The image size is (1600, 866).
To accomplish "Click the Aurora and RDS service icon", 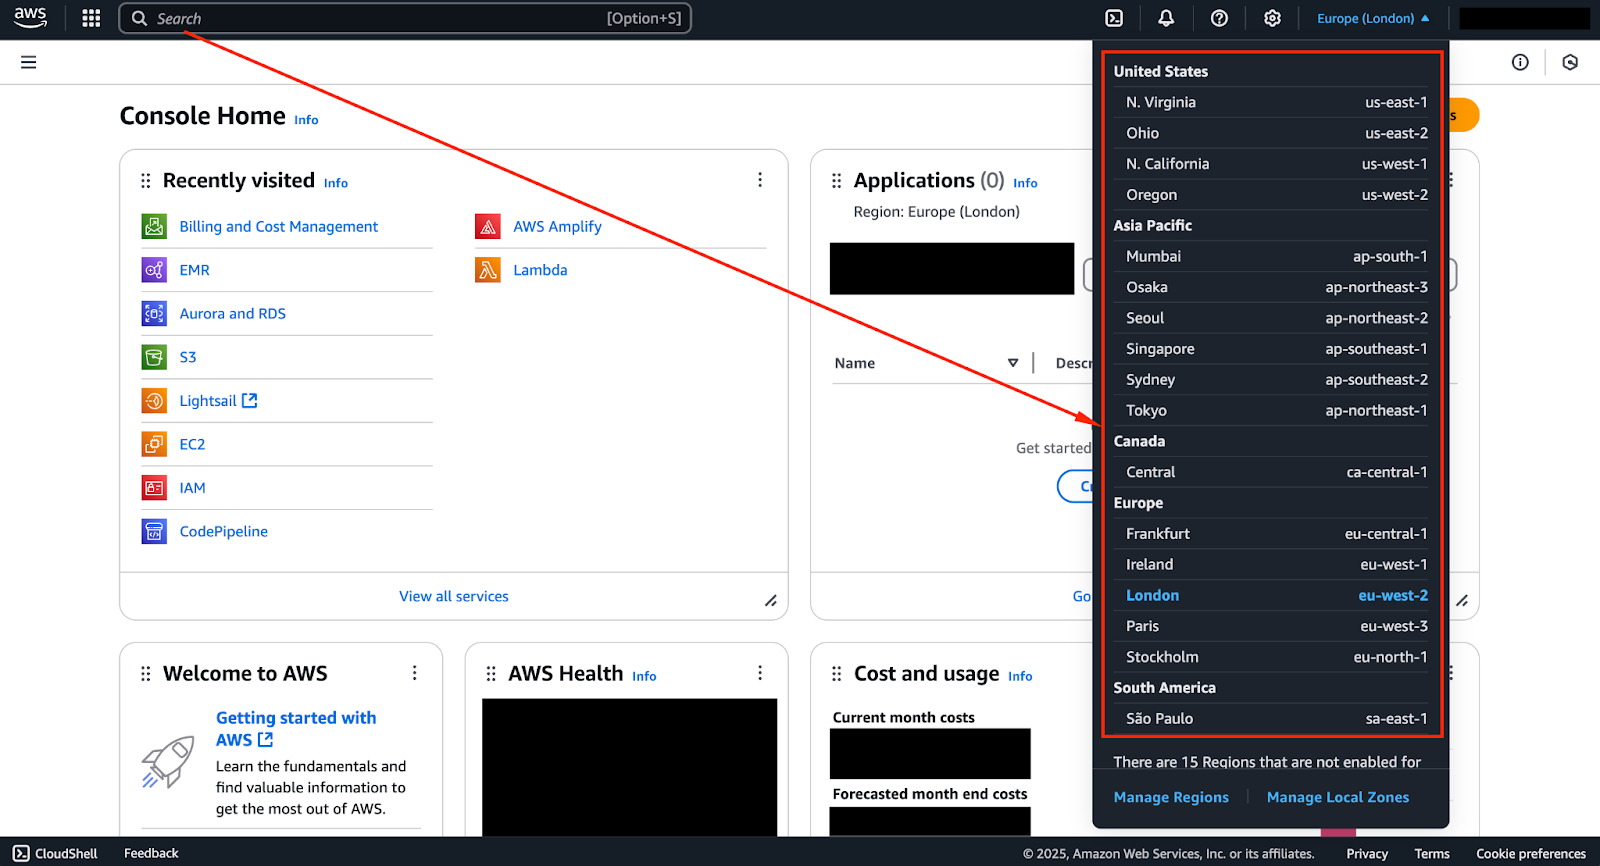I will [154, 313].
